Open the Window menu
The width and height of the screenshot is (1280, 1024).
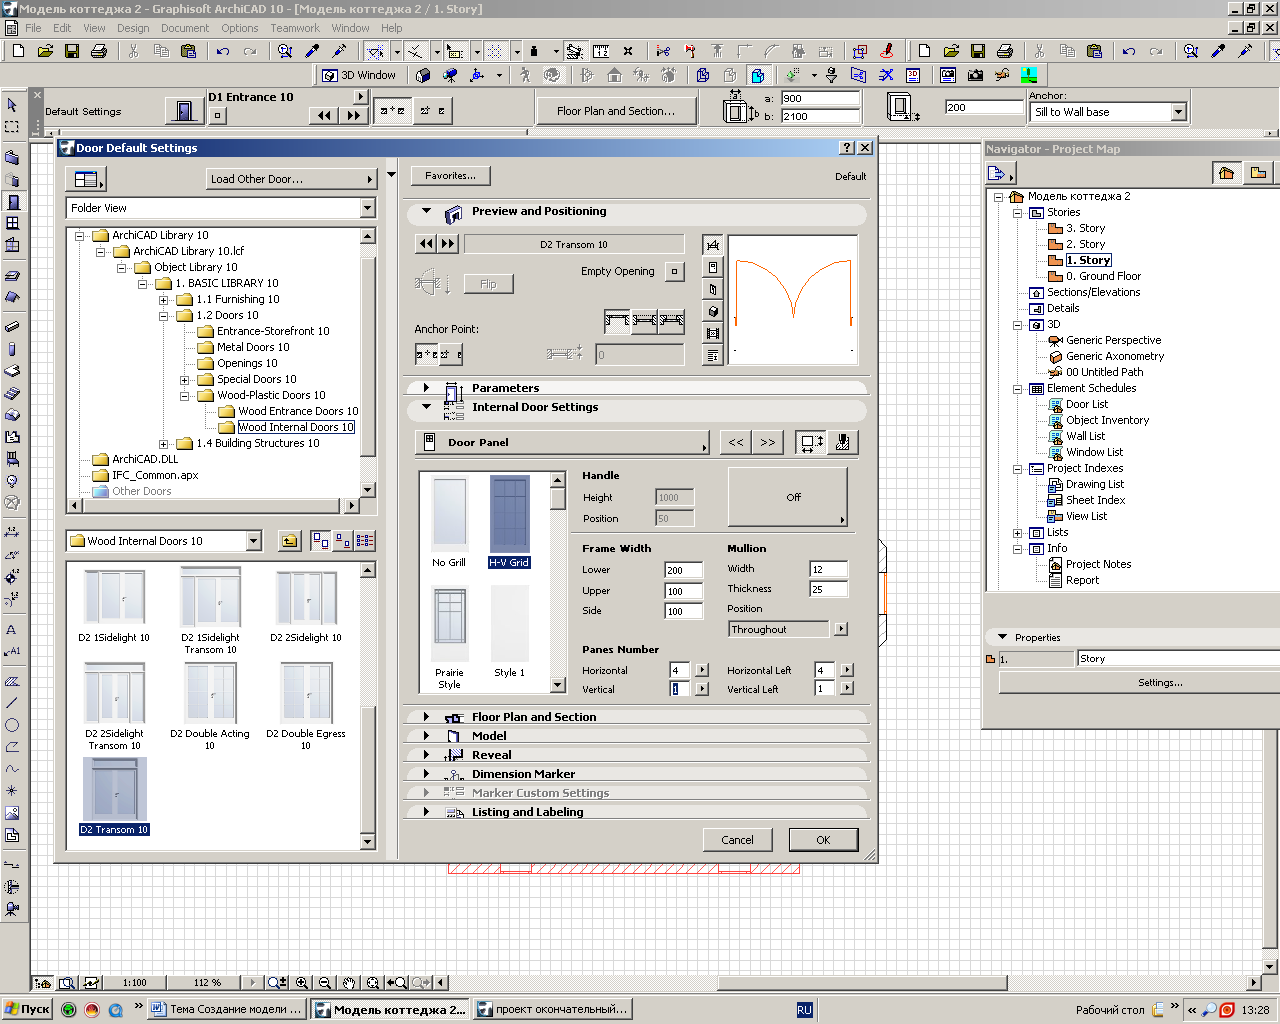350,28
